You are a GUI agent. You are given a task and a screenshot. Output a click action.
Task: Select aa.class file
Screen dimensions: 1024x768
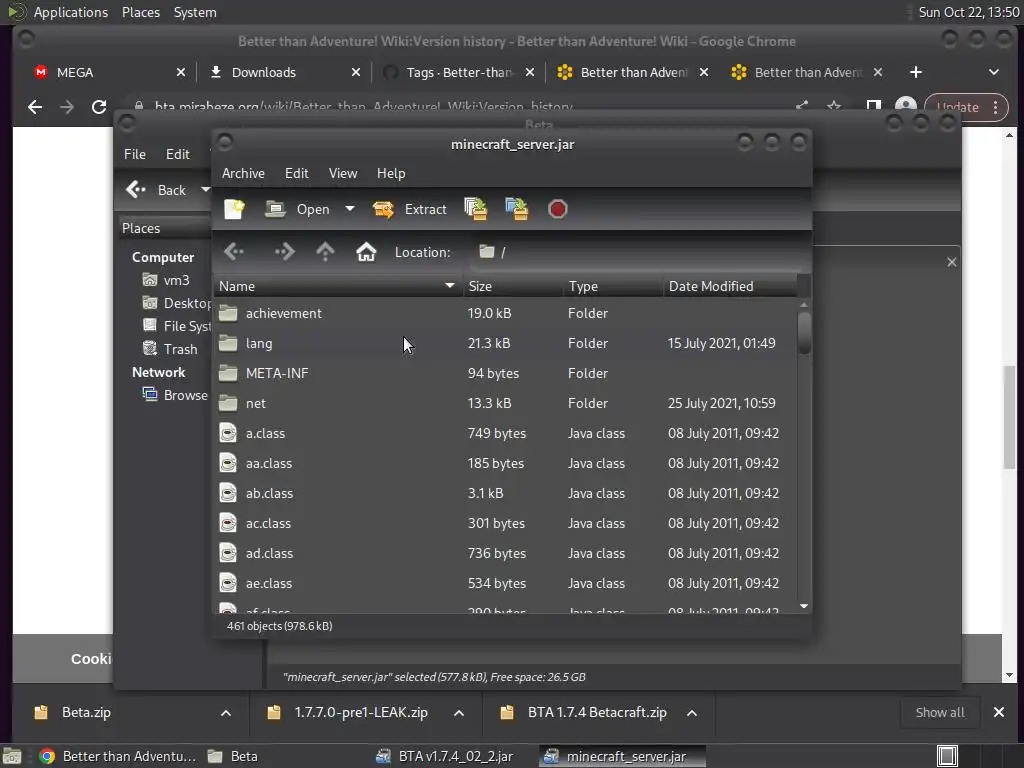pyautogui.click(x=505, y=464)
